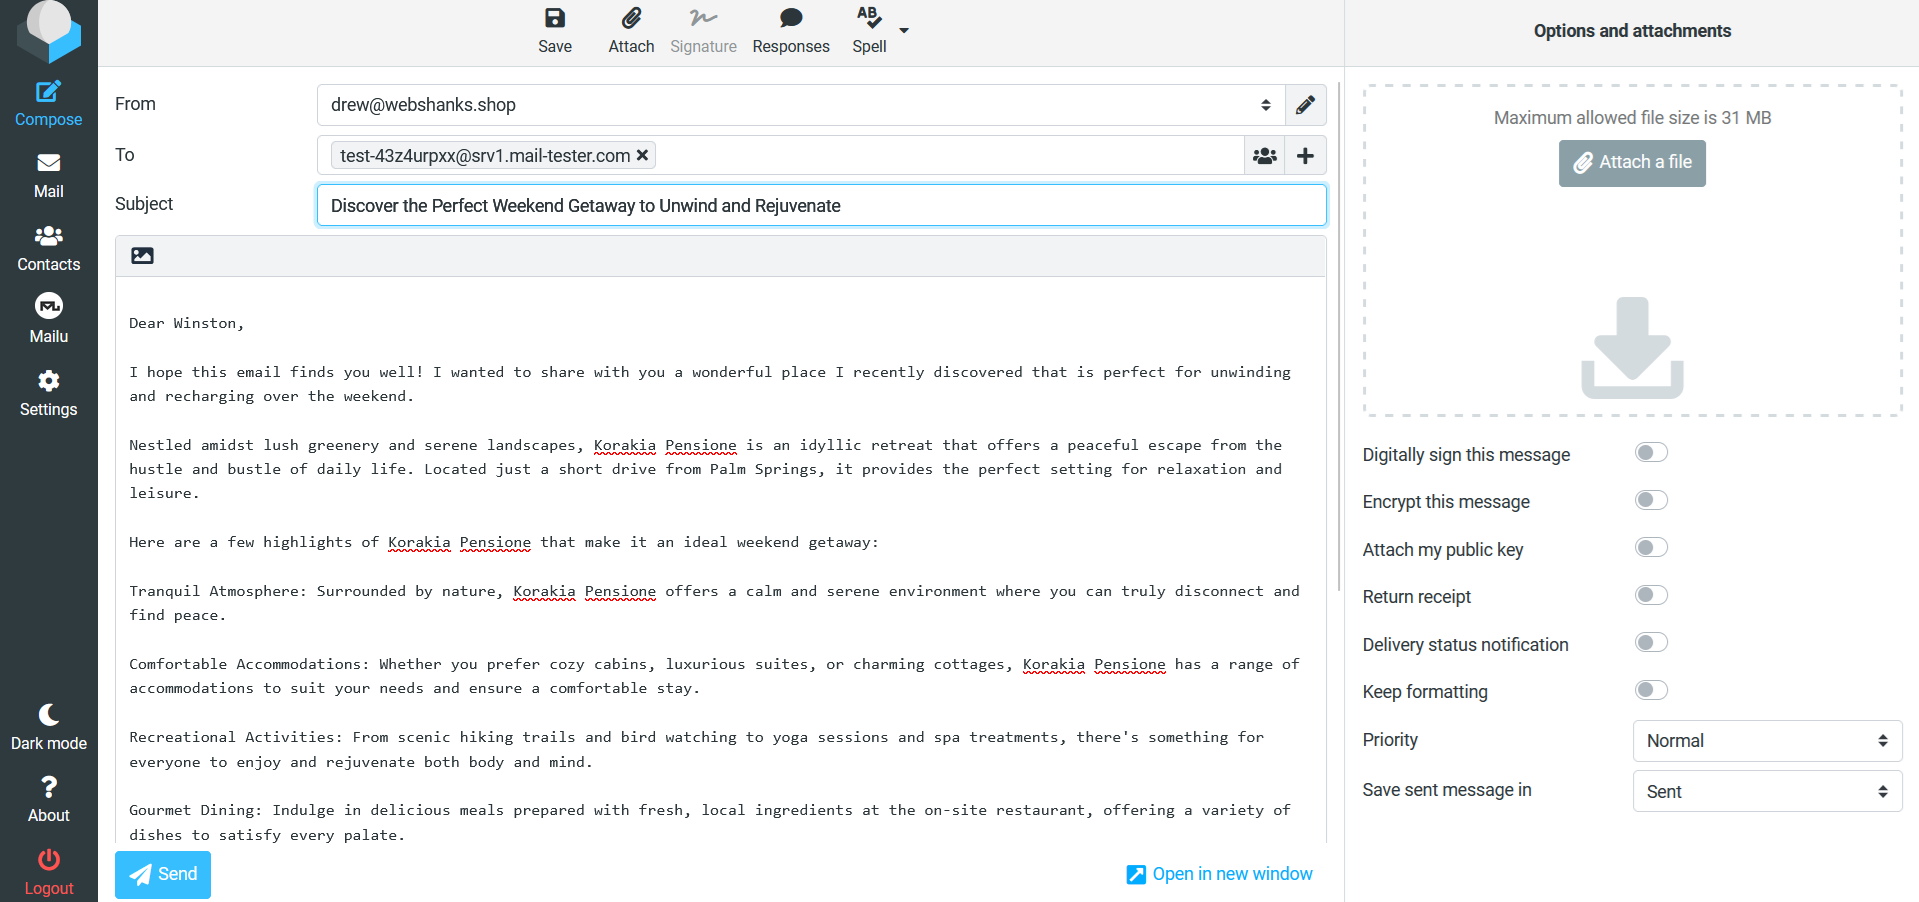The image size is (1919, 902).
Task: Expand the Spell language dropdown arrow
Action: tap(904, 31)
